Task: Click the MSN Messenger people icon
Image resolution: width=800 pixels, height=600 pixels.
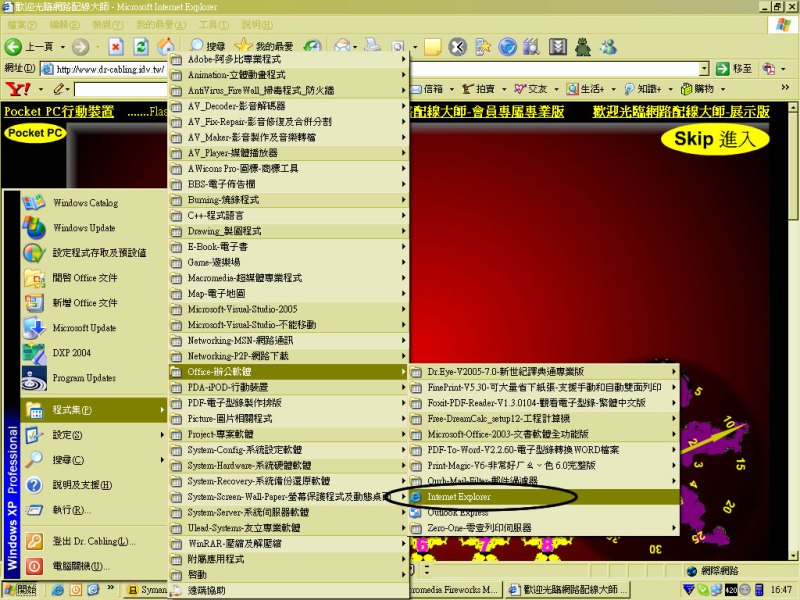Action: coord(608,47)
